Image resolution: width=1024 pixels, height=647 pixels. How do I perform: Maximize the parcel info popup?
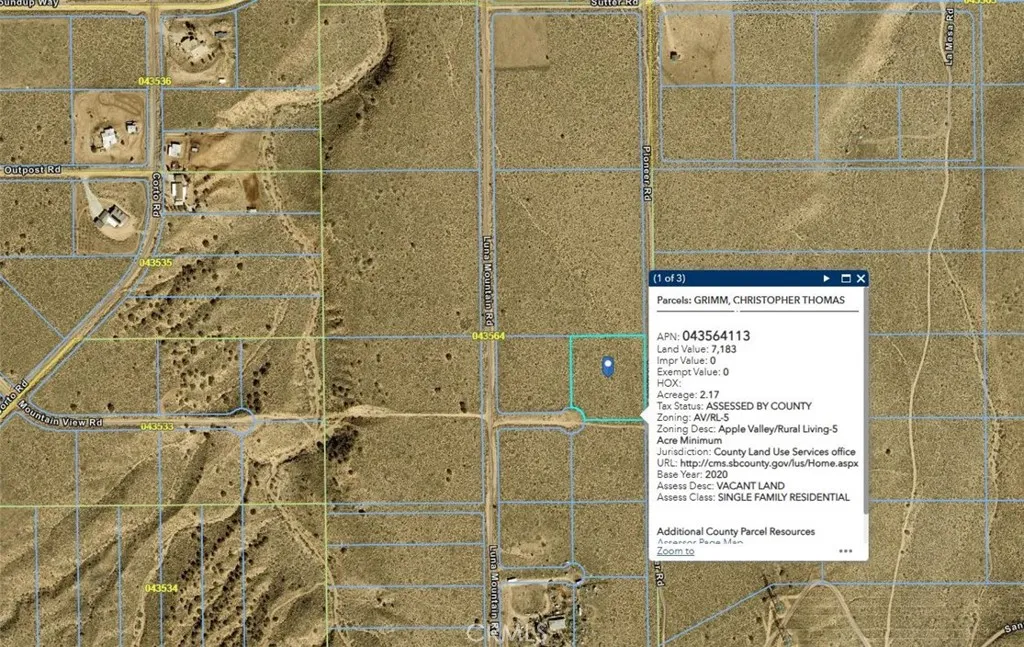(x=846, y=279)
